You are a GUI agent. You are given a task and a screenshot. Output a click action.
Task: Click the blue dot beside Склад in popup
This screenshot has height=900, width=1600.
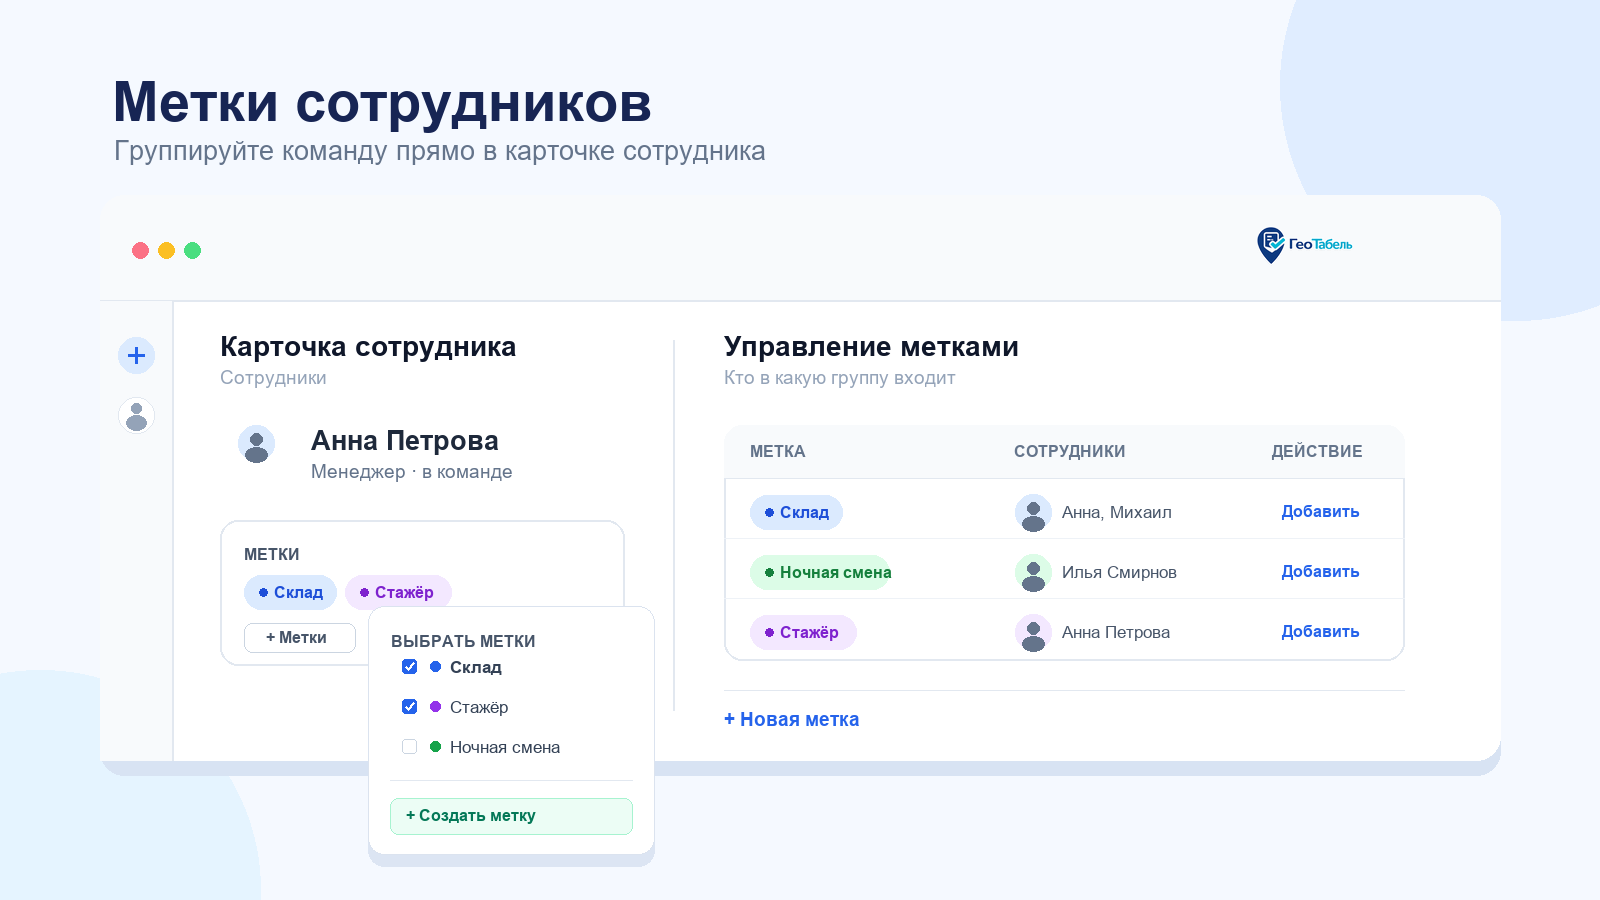[x=435, y=667]
